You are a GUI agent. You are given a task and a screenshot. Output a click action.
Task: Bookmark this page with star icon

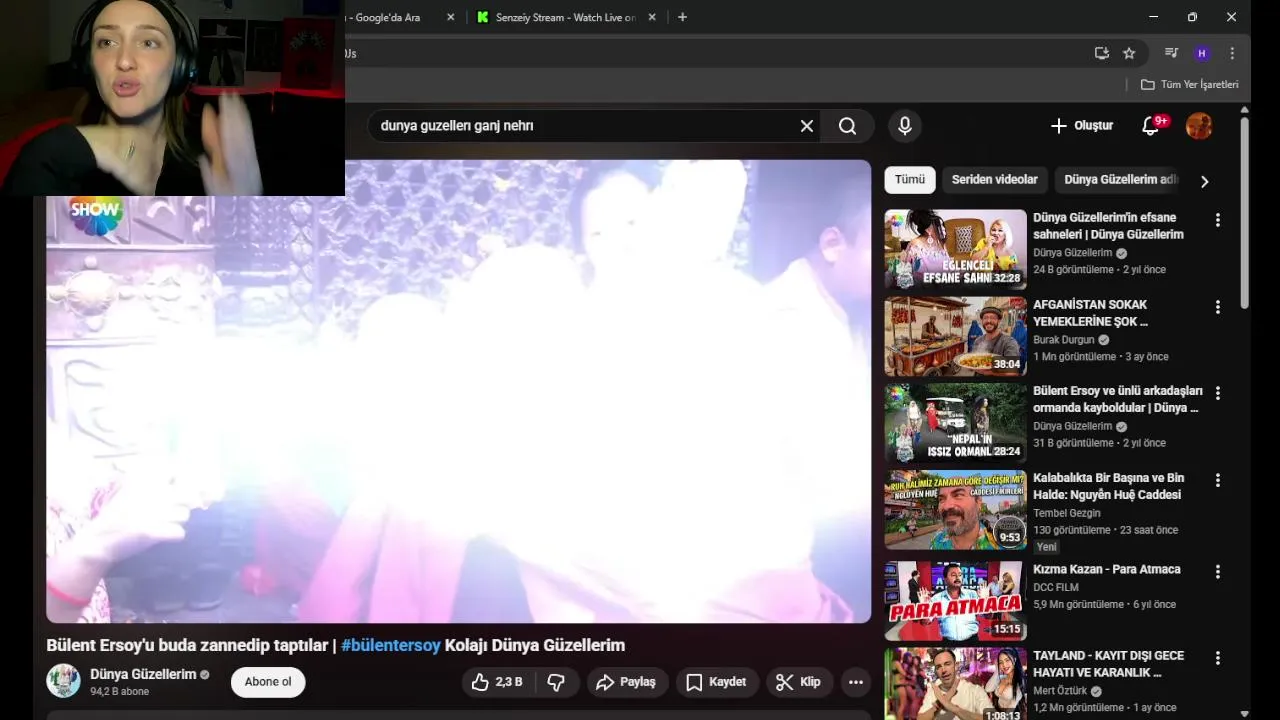[1129, 53]
